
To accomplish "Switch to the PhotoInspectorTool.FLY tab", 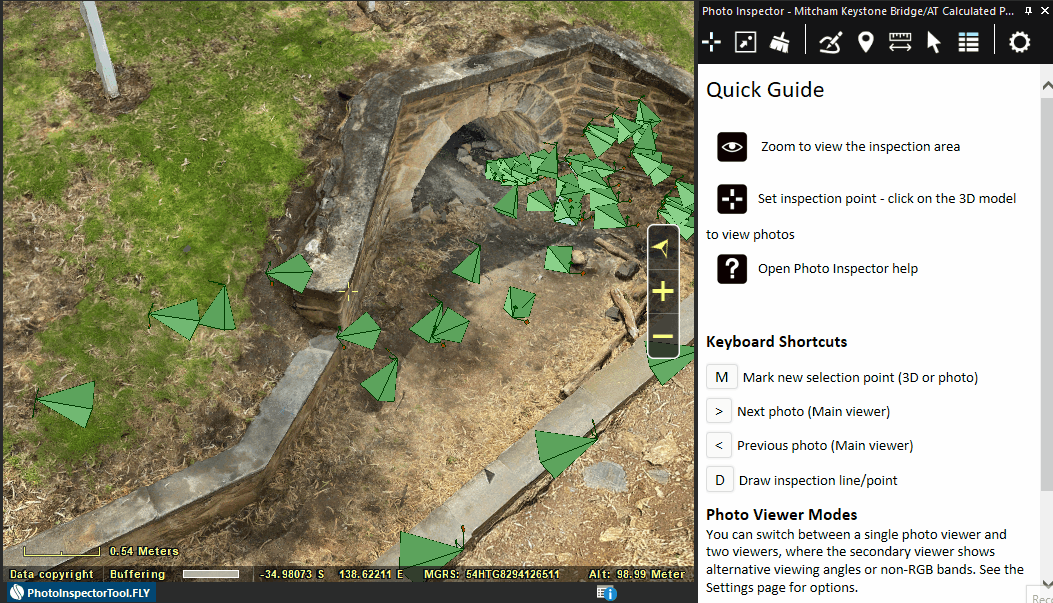I will 81,593.
